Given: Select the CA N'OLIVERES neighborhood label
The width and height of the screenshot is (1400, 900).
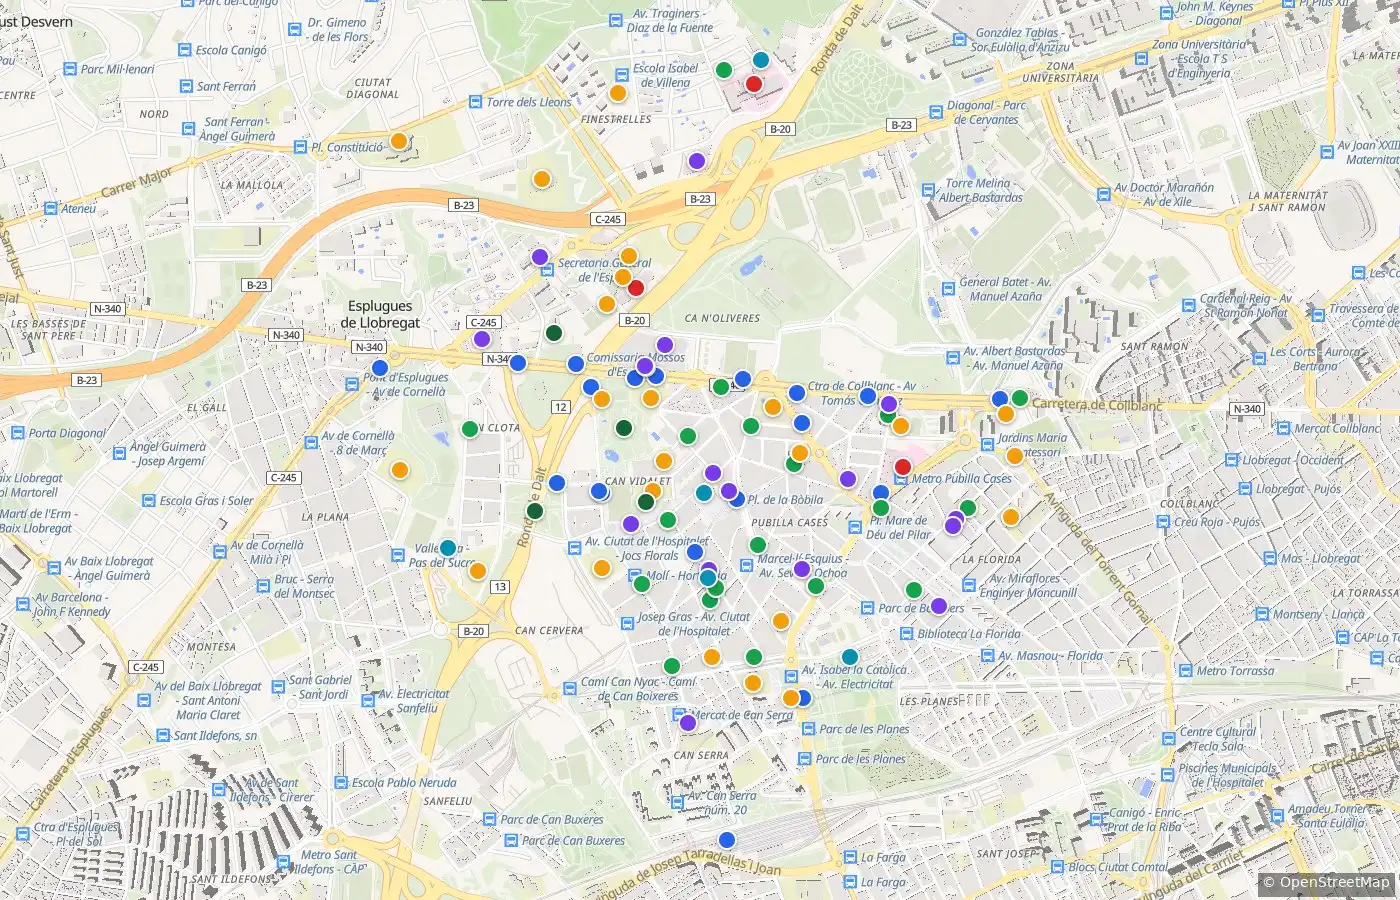Looking at the screenshot, I should tap(722, 318).
